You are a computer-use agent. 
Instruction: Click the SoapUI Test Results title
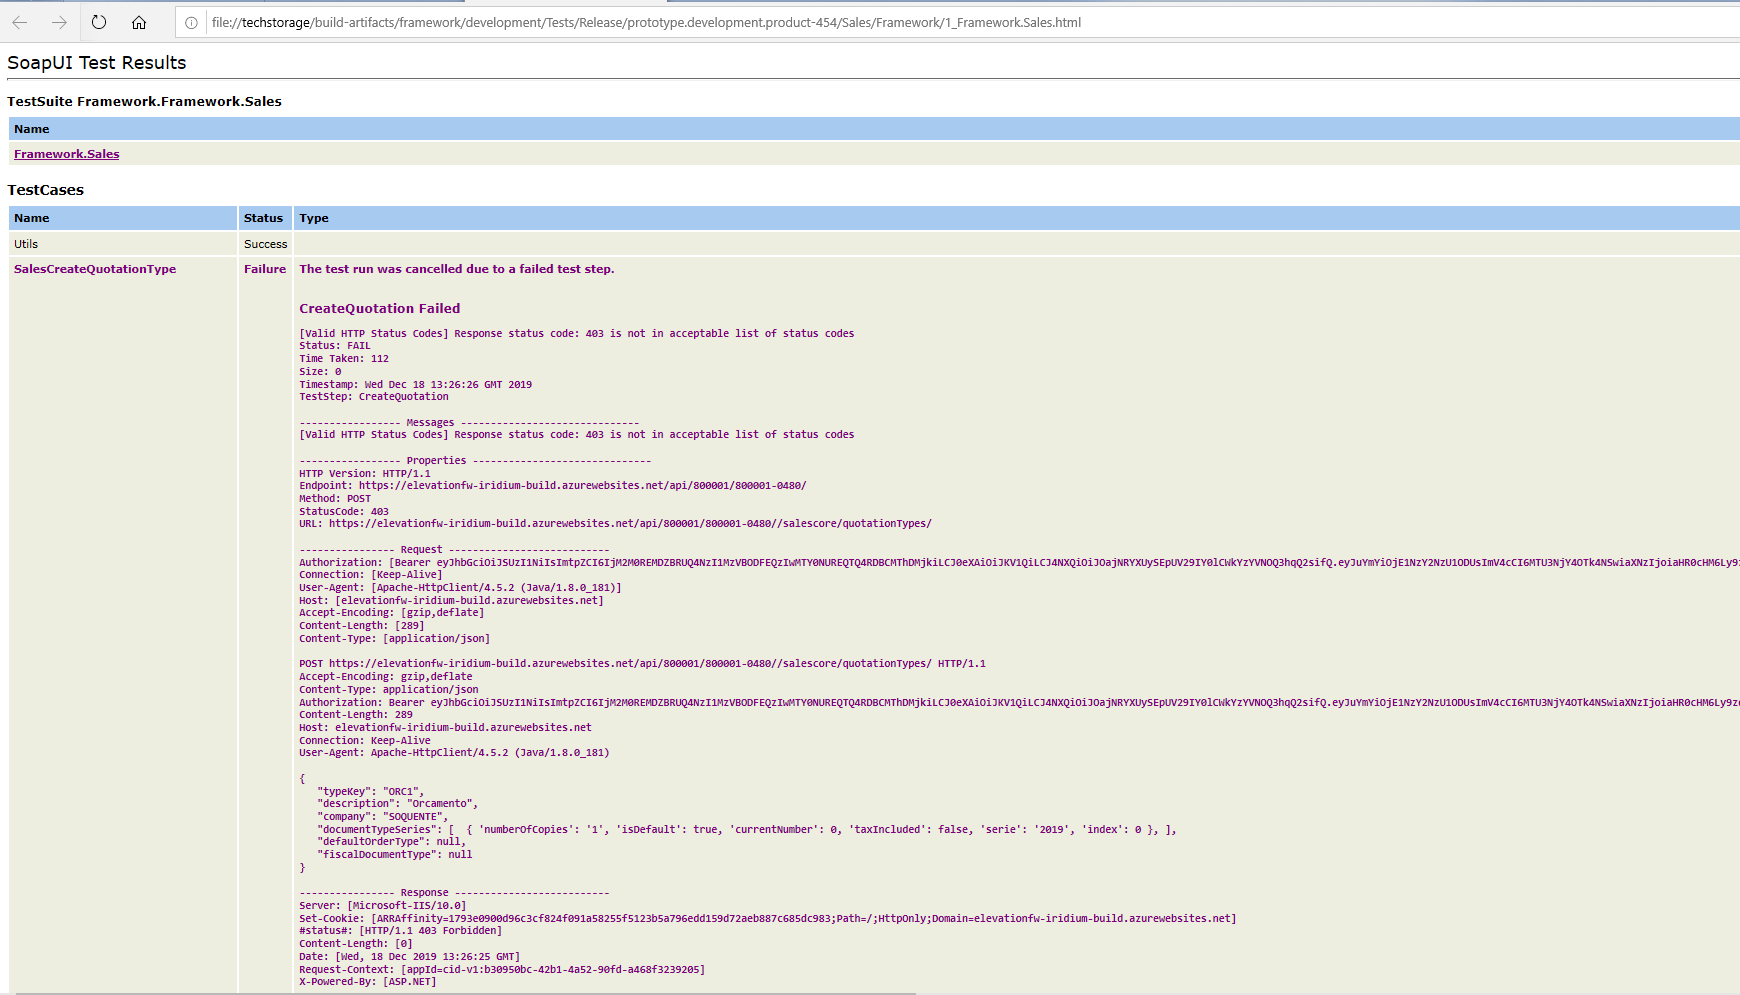[97, 63]
